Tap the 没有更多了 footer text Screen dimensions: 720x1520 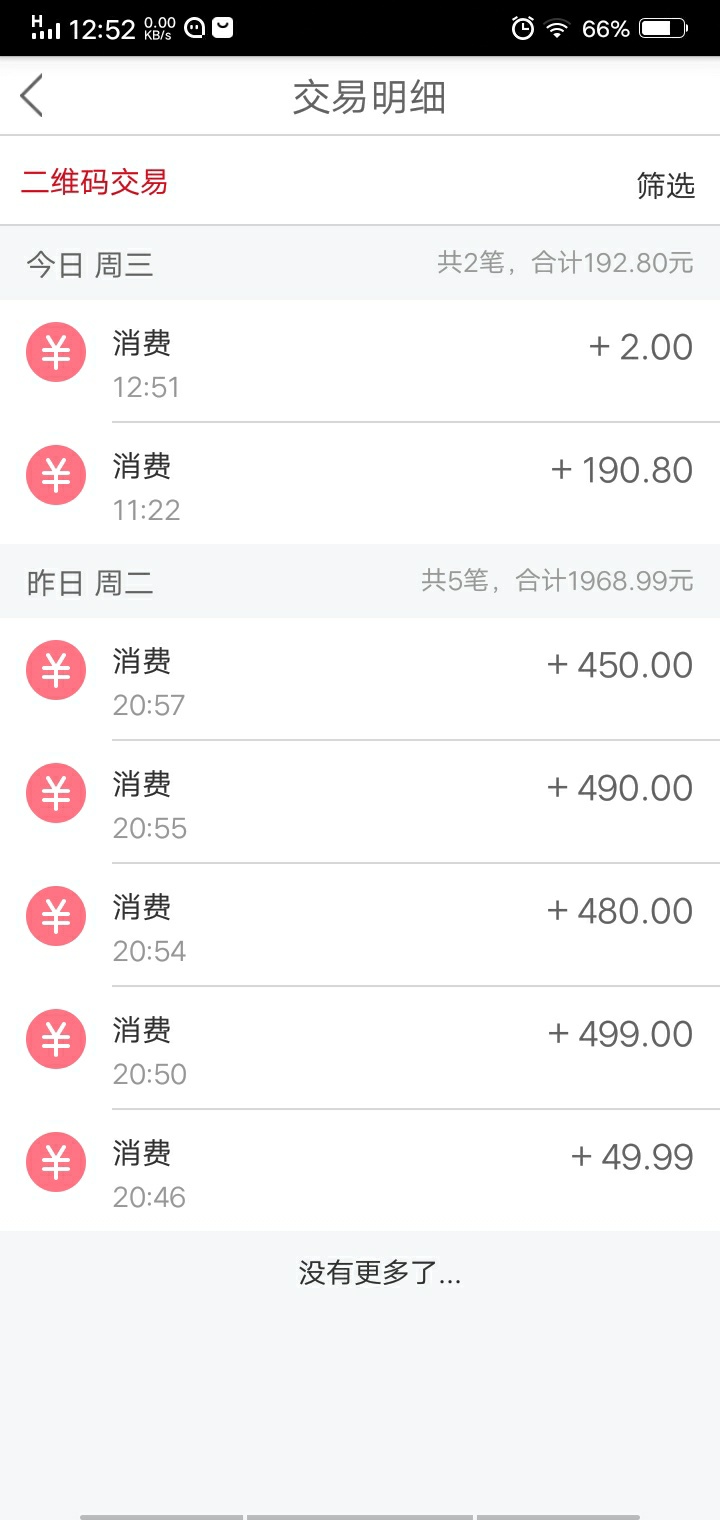click(380, 1273)
